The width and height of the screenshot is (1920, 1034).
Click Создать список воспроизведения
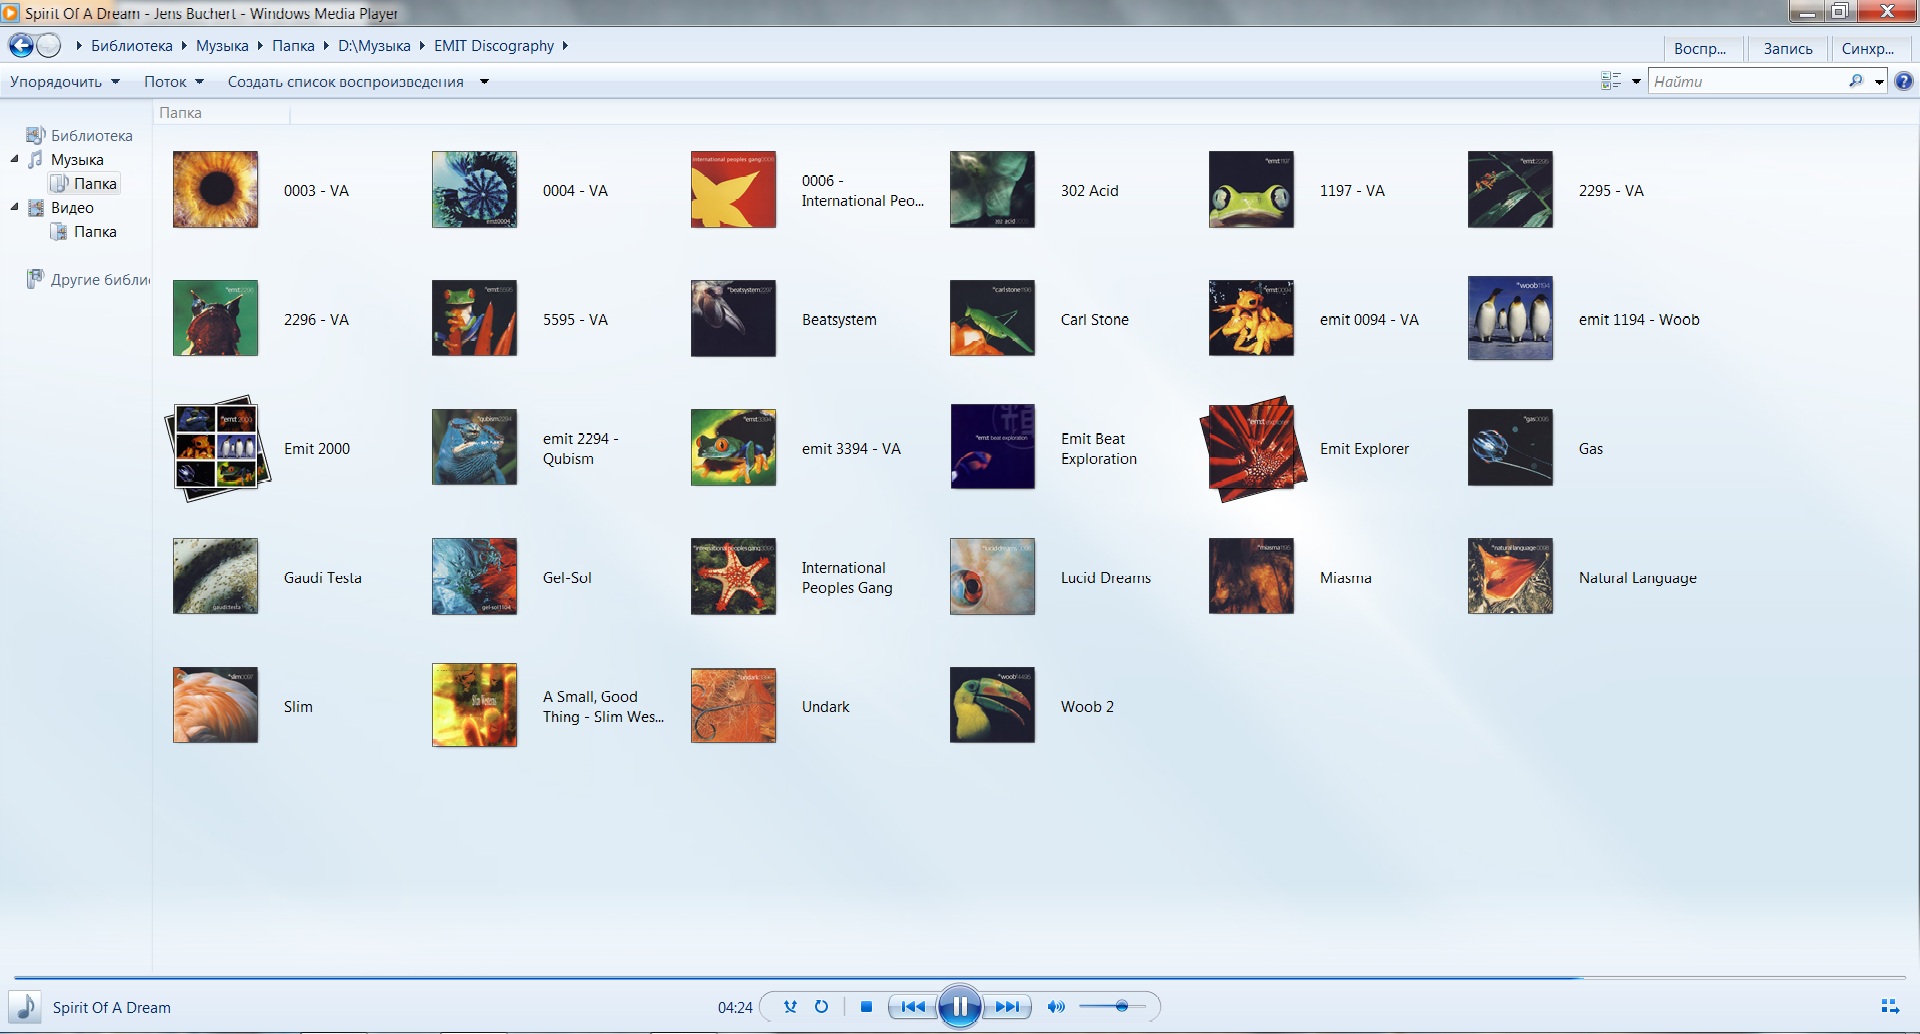point(346,82)
